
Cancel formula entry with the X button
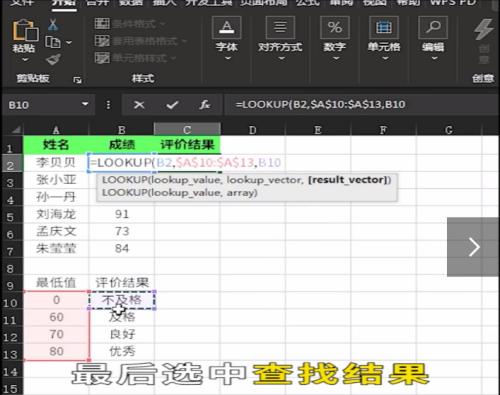pos(139,105)
